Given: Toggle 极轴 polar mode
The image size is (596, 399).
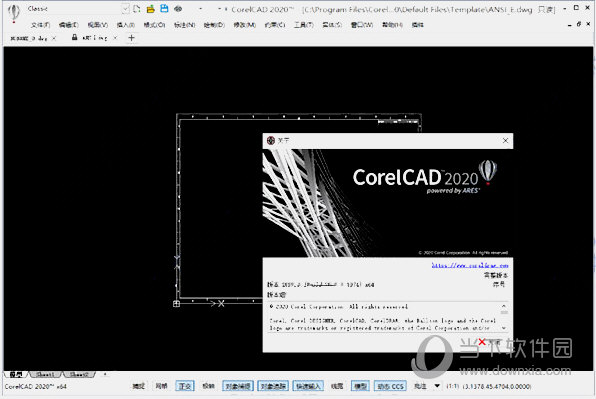Looking at the screenshot, I should pyautogui.click(x=208, y=386).
